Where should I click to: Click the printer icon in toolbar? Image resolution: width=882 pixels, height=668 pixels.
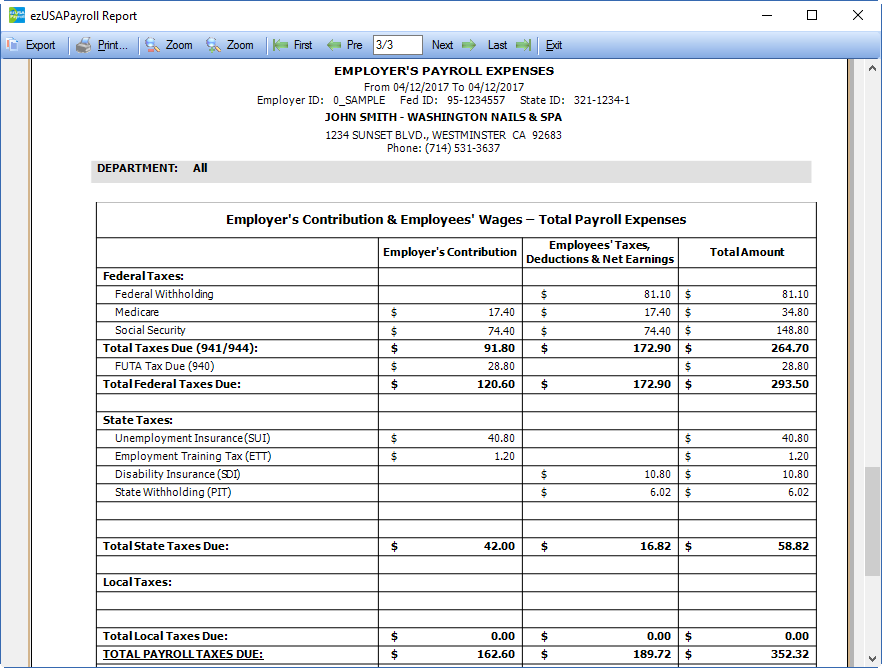click(x=84, y=45)
